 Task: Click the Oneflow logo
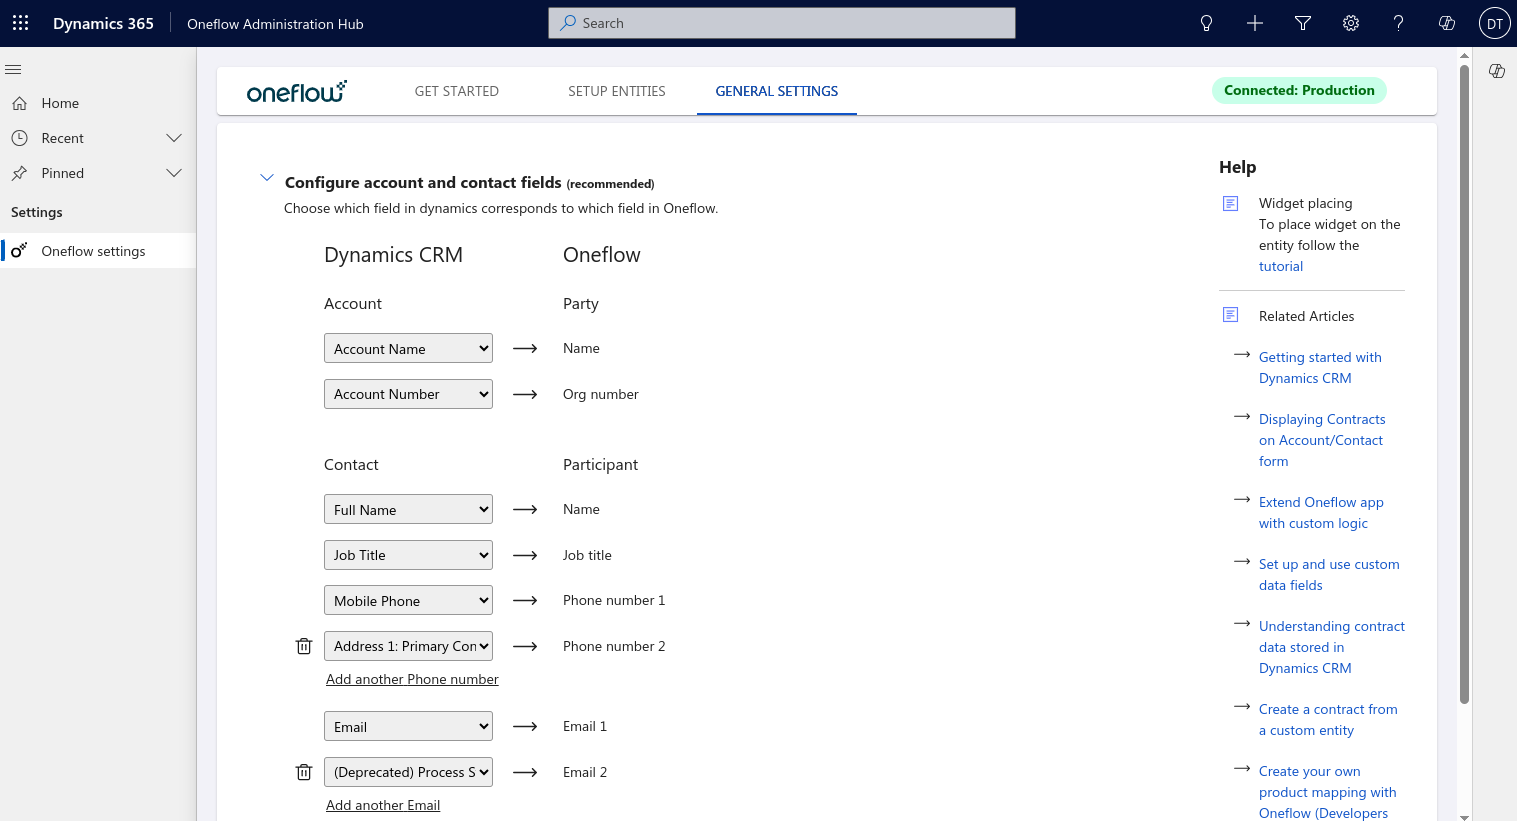coord(297,91)
